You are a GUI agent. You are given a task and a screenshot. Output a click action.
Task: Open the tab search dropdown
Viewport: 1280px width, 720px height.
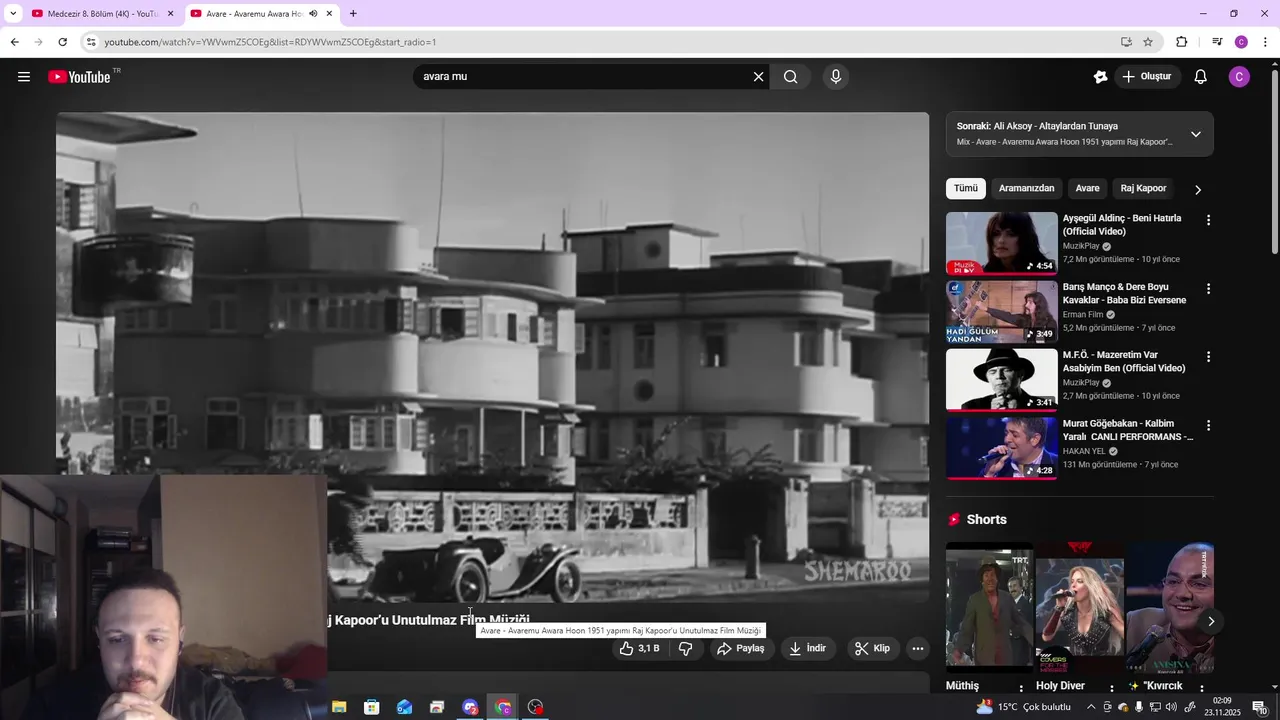13,14
